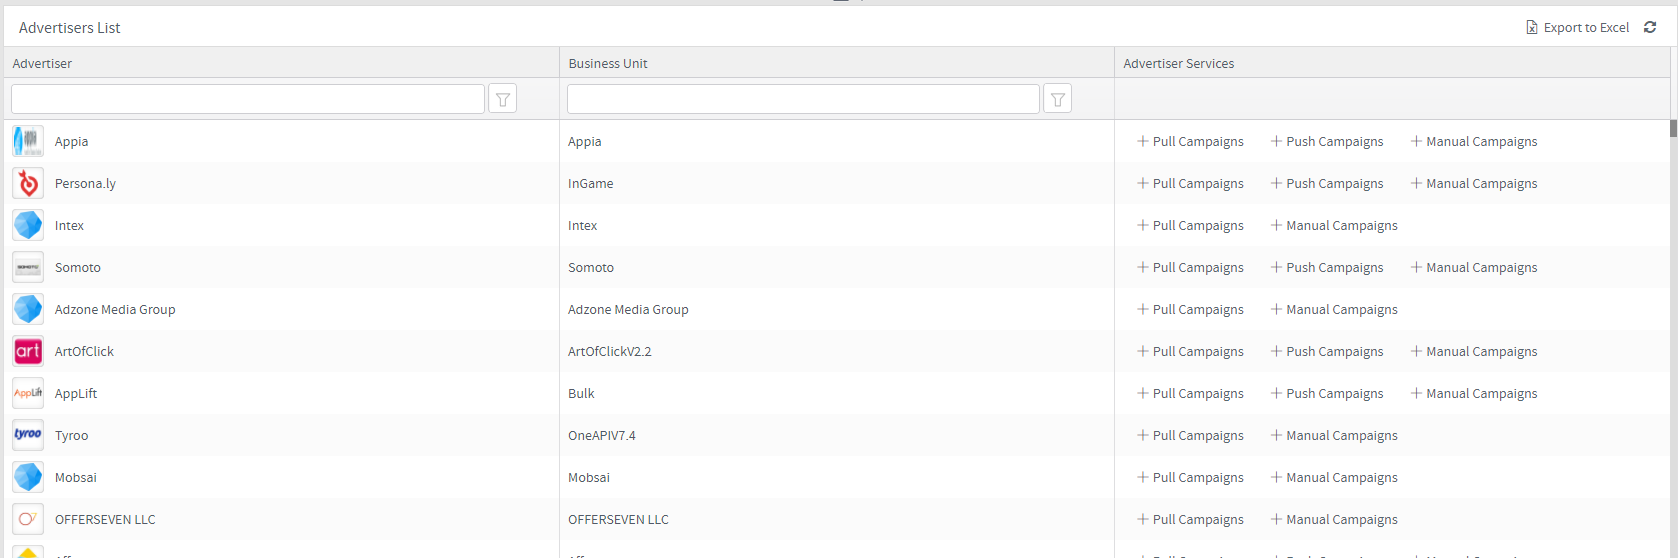Click the OFFERSEVEN LLC logo
Viewport: 1678px width, 558px height.
pos(28,519)
